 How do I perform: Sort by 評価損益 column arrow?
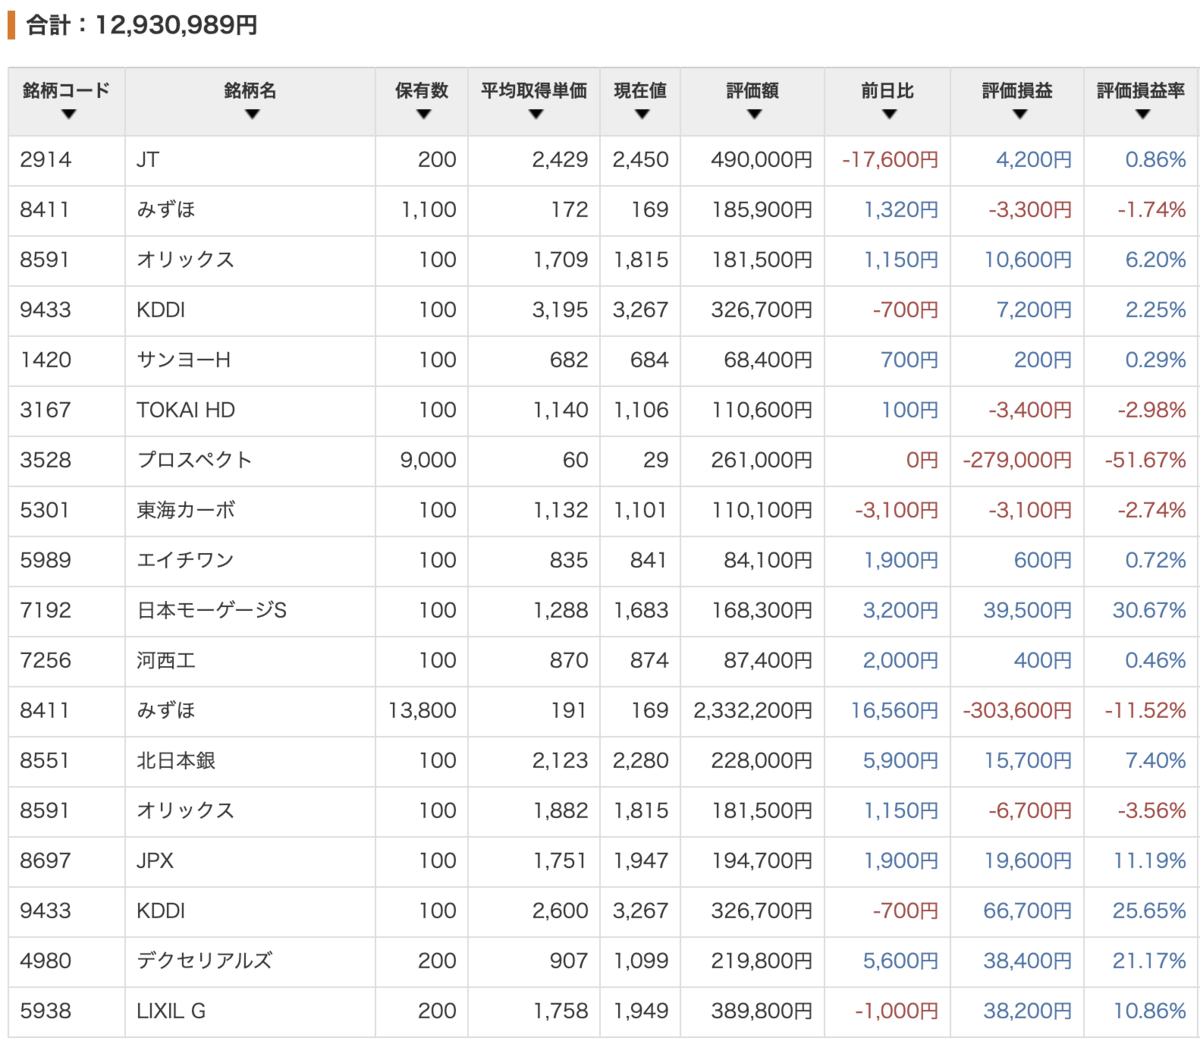pyautogui.click(x=1019, y=114)
